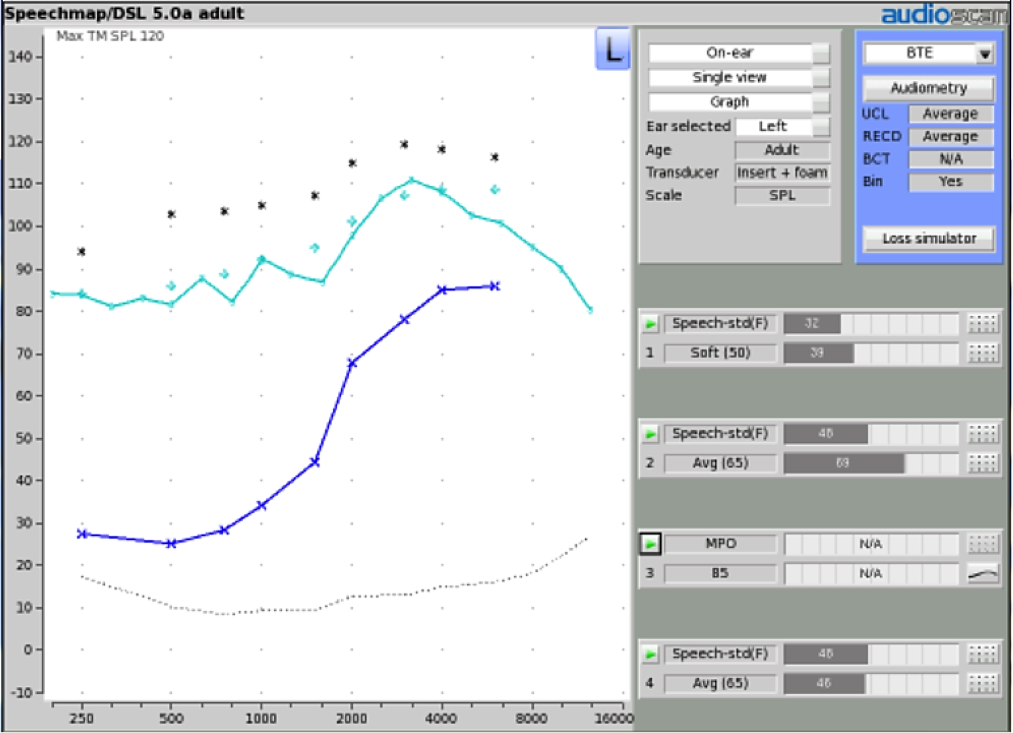
Task: Open grid icon for test 2 Avg (65)
Action: click(982, 463)
